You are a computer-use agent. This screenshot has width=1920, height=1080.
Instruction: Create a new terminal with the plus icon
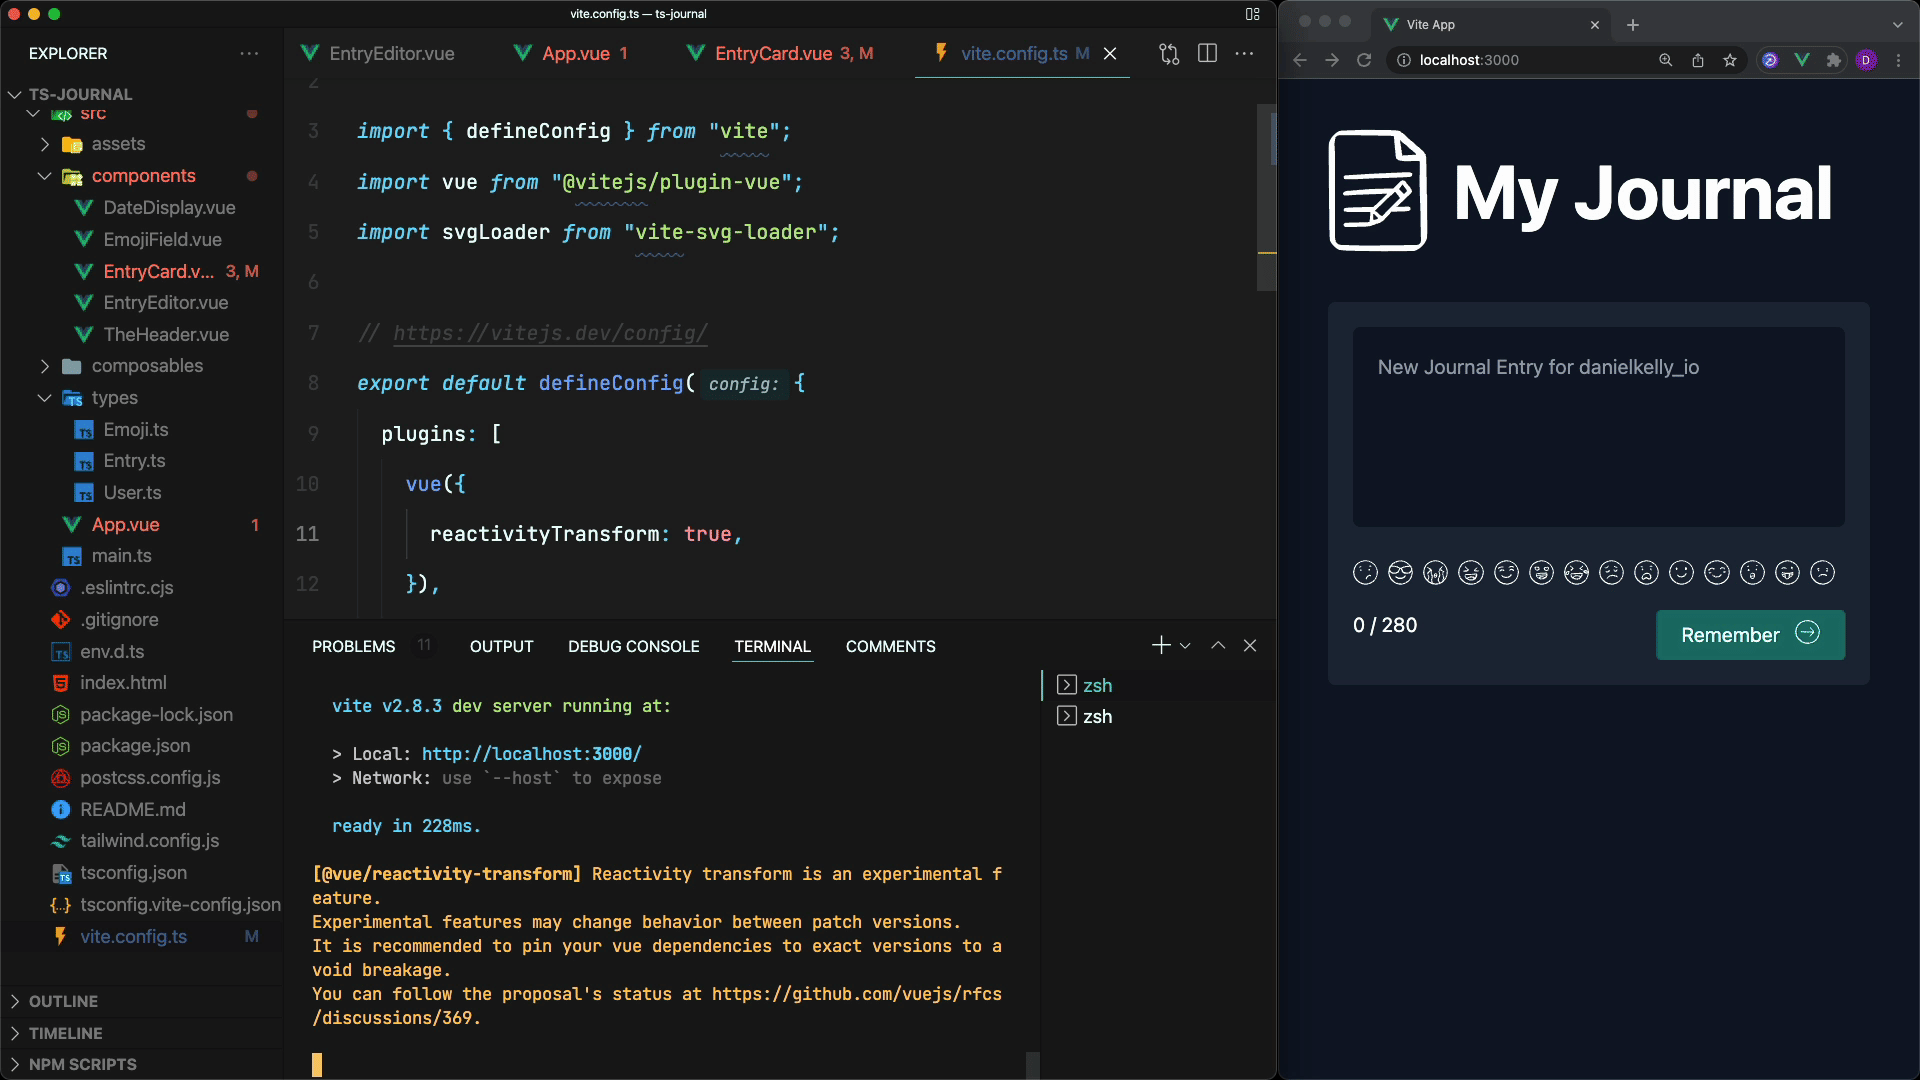coord(1161,646)
